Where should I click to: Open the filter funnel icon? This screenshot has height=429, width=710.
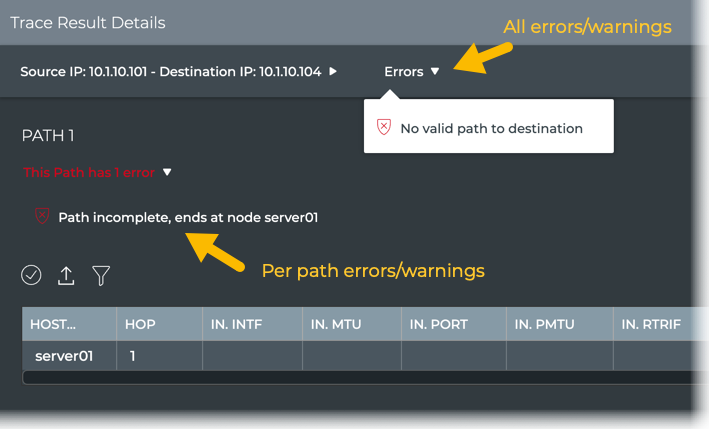[101, 275]
